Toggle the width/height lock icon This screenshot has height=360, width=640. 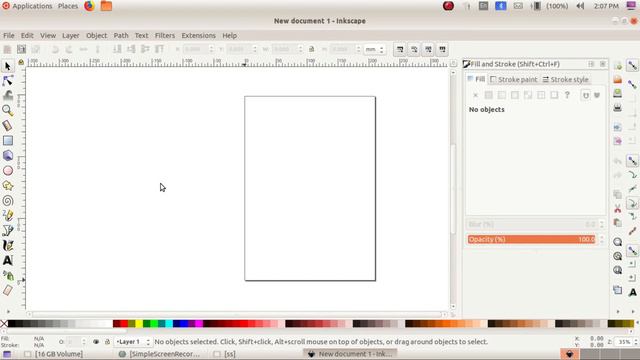pos(311,49)
